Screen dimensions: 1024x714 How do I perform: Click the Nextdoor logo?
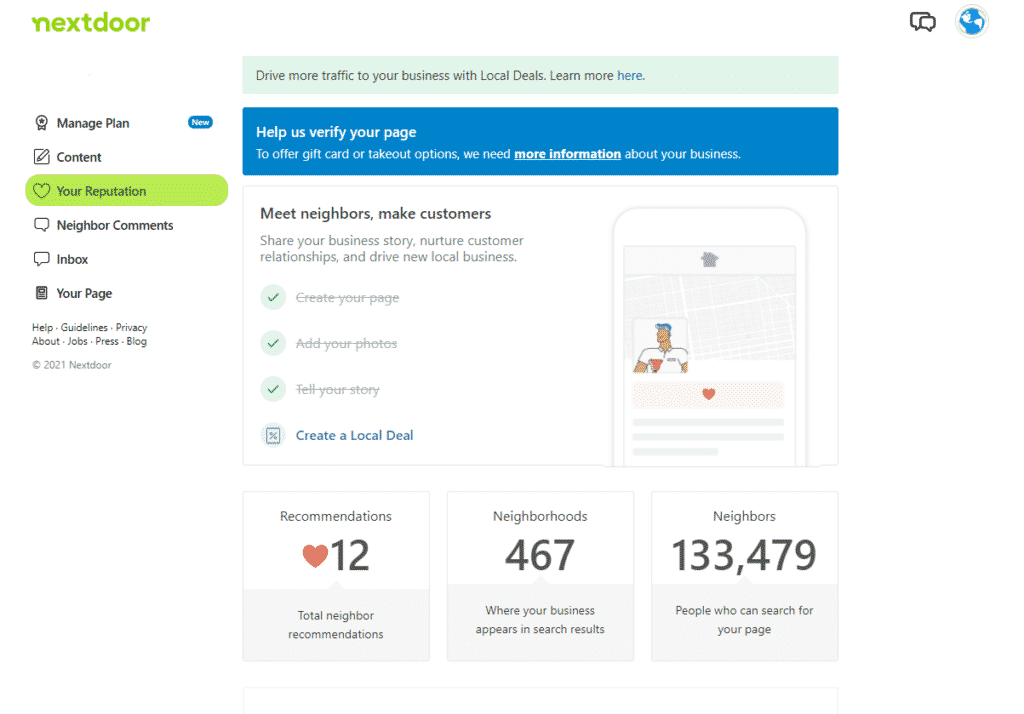[x=90, y=22]
